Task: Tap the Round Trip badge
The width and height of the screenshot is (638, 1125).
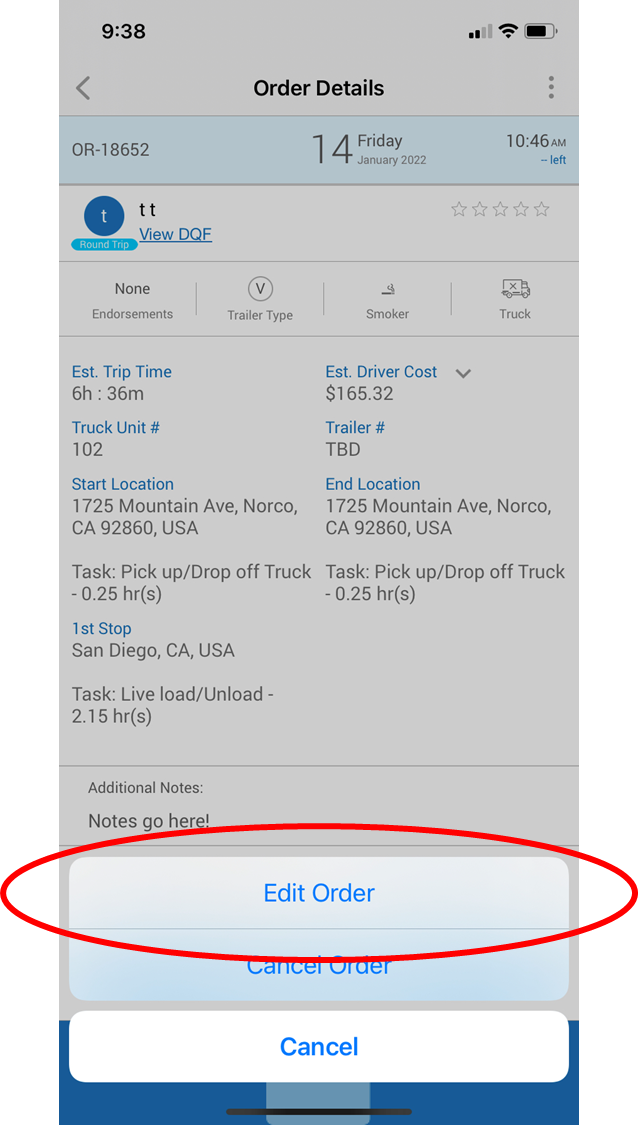Action: [x=104, y=245]
